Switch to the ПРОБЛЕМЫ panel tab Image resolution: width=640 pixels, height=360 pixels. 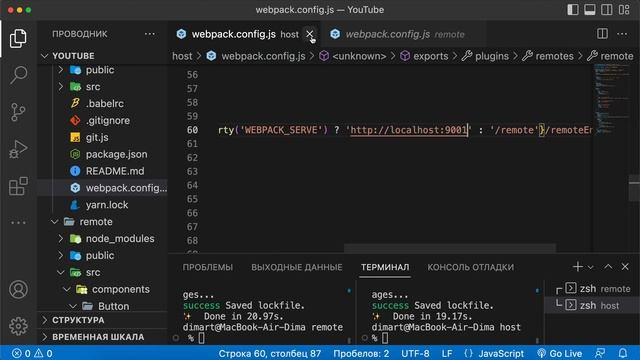pyautogui.click(x=207, y=267)
